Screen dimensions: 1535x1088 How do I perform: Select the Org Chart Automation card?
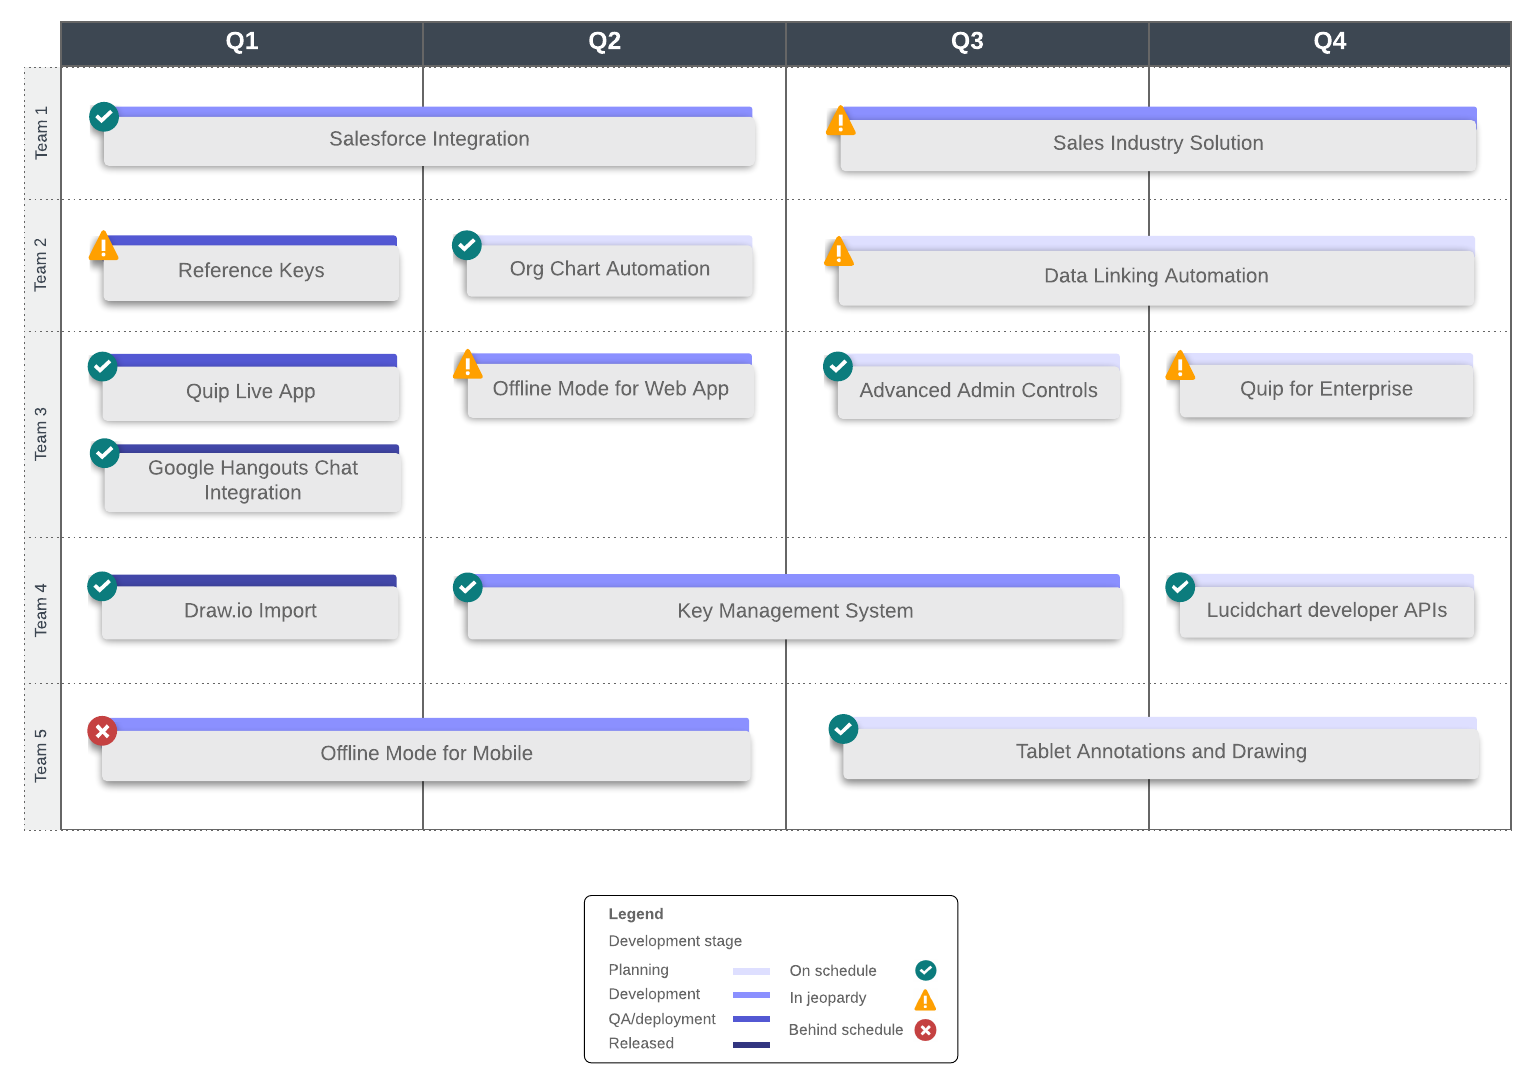click(609, 270)
